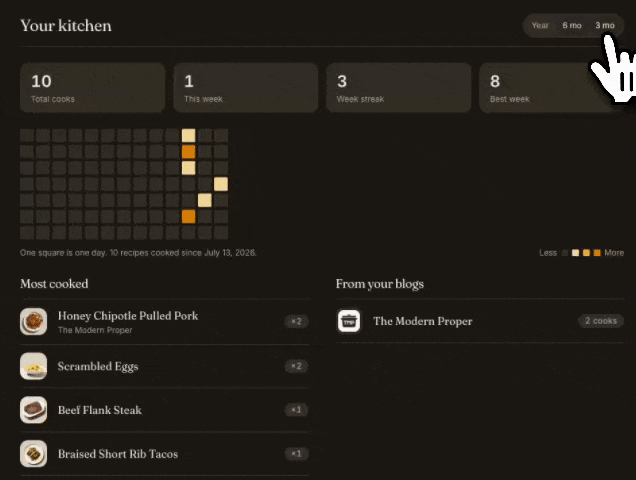Screen dimensions: 636x480
Task: Click the Total cooks stat card
Action: 92,88
